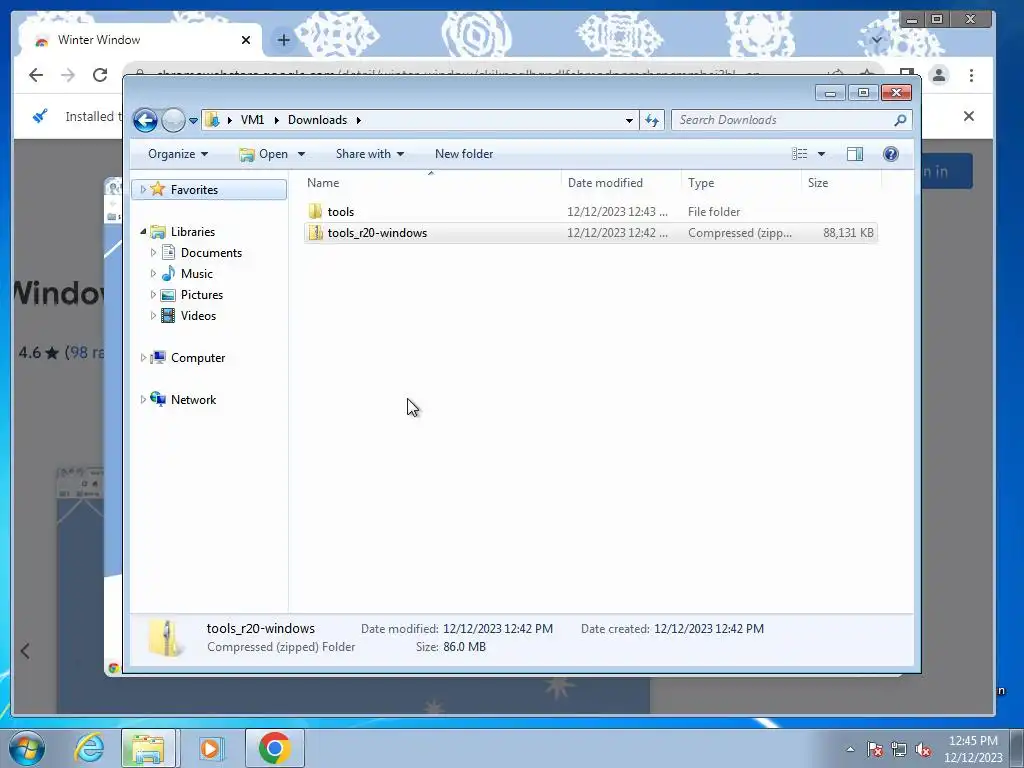Image resolution: width=1024 pixels, height=768 pixels.
Task: Select Favorites in navigation pane
Action: 194,189
